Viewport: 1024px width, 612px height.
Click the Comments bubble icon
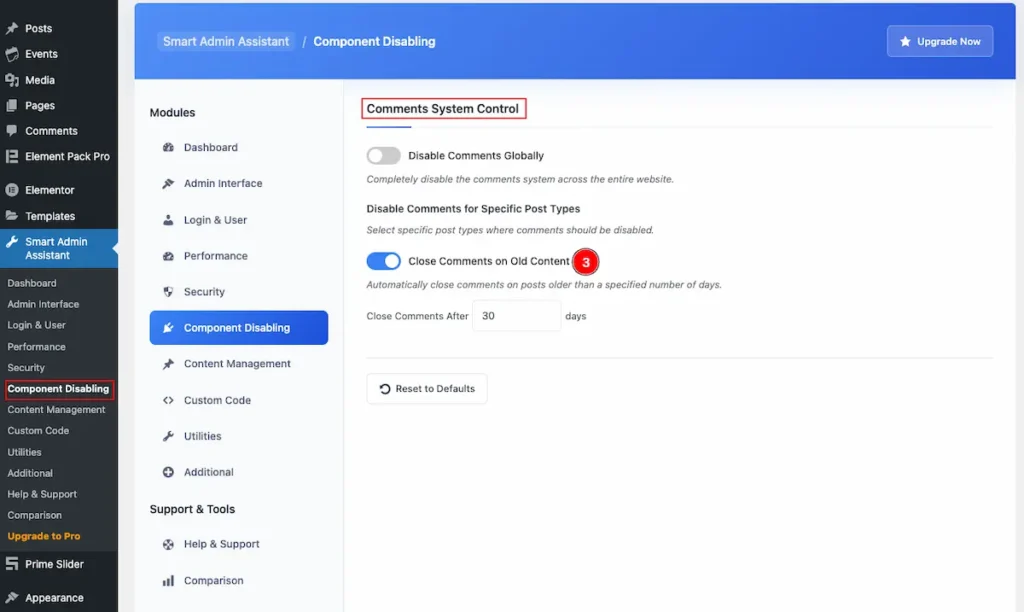click(12, 131)
